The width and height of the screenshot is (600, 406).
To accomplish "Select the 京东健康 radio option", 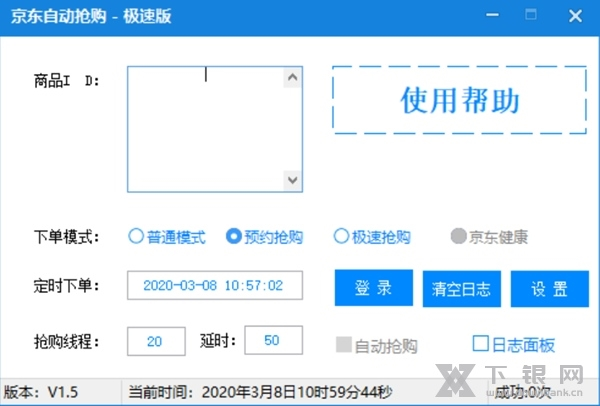I will point(489,237).
